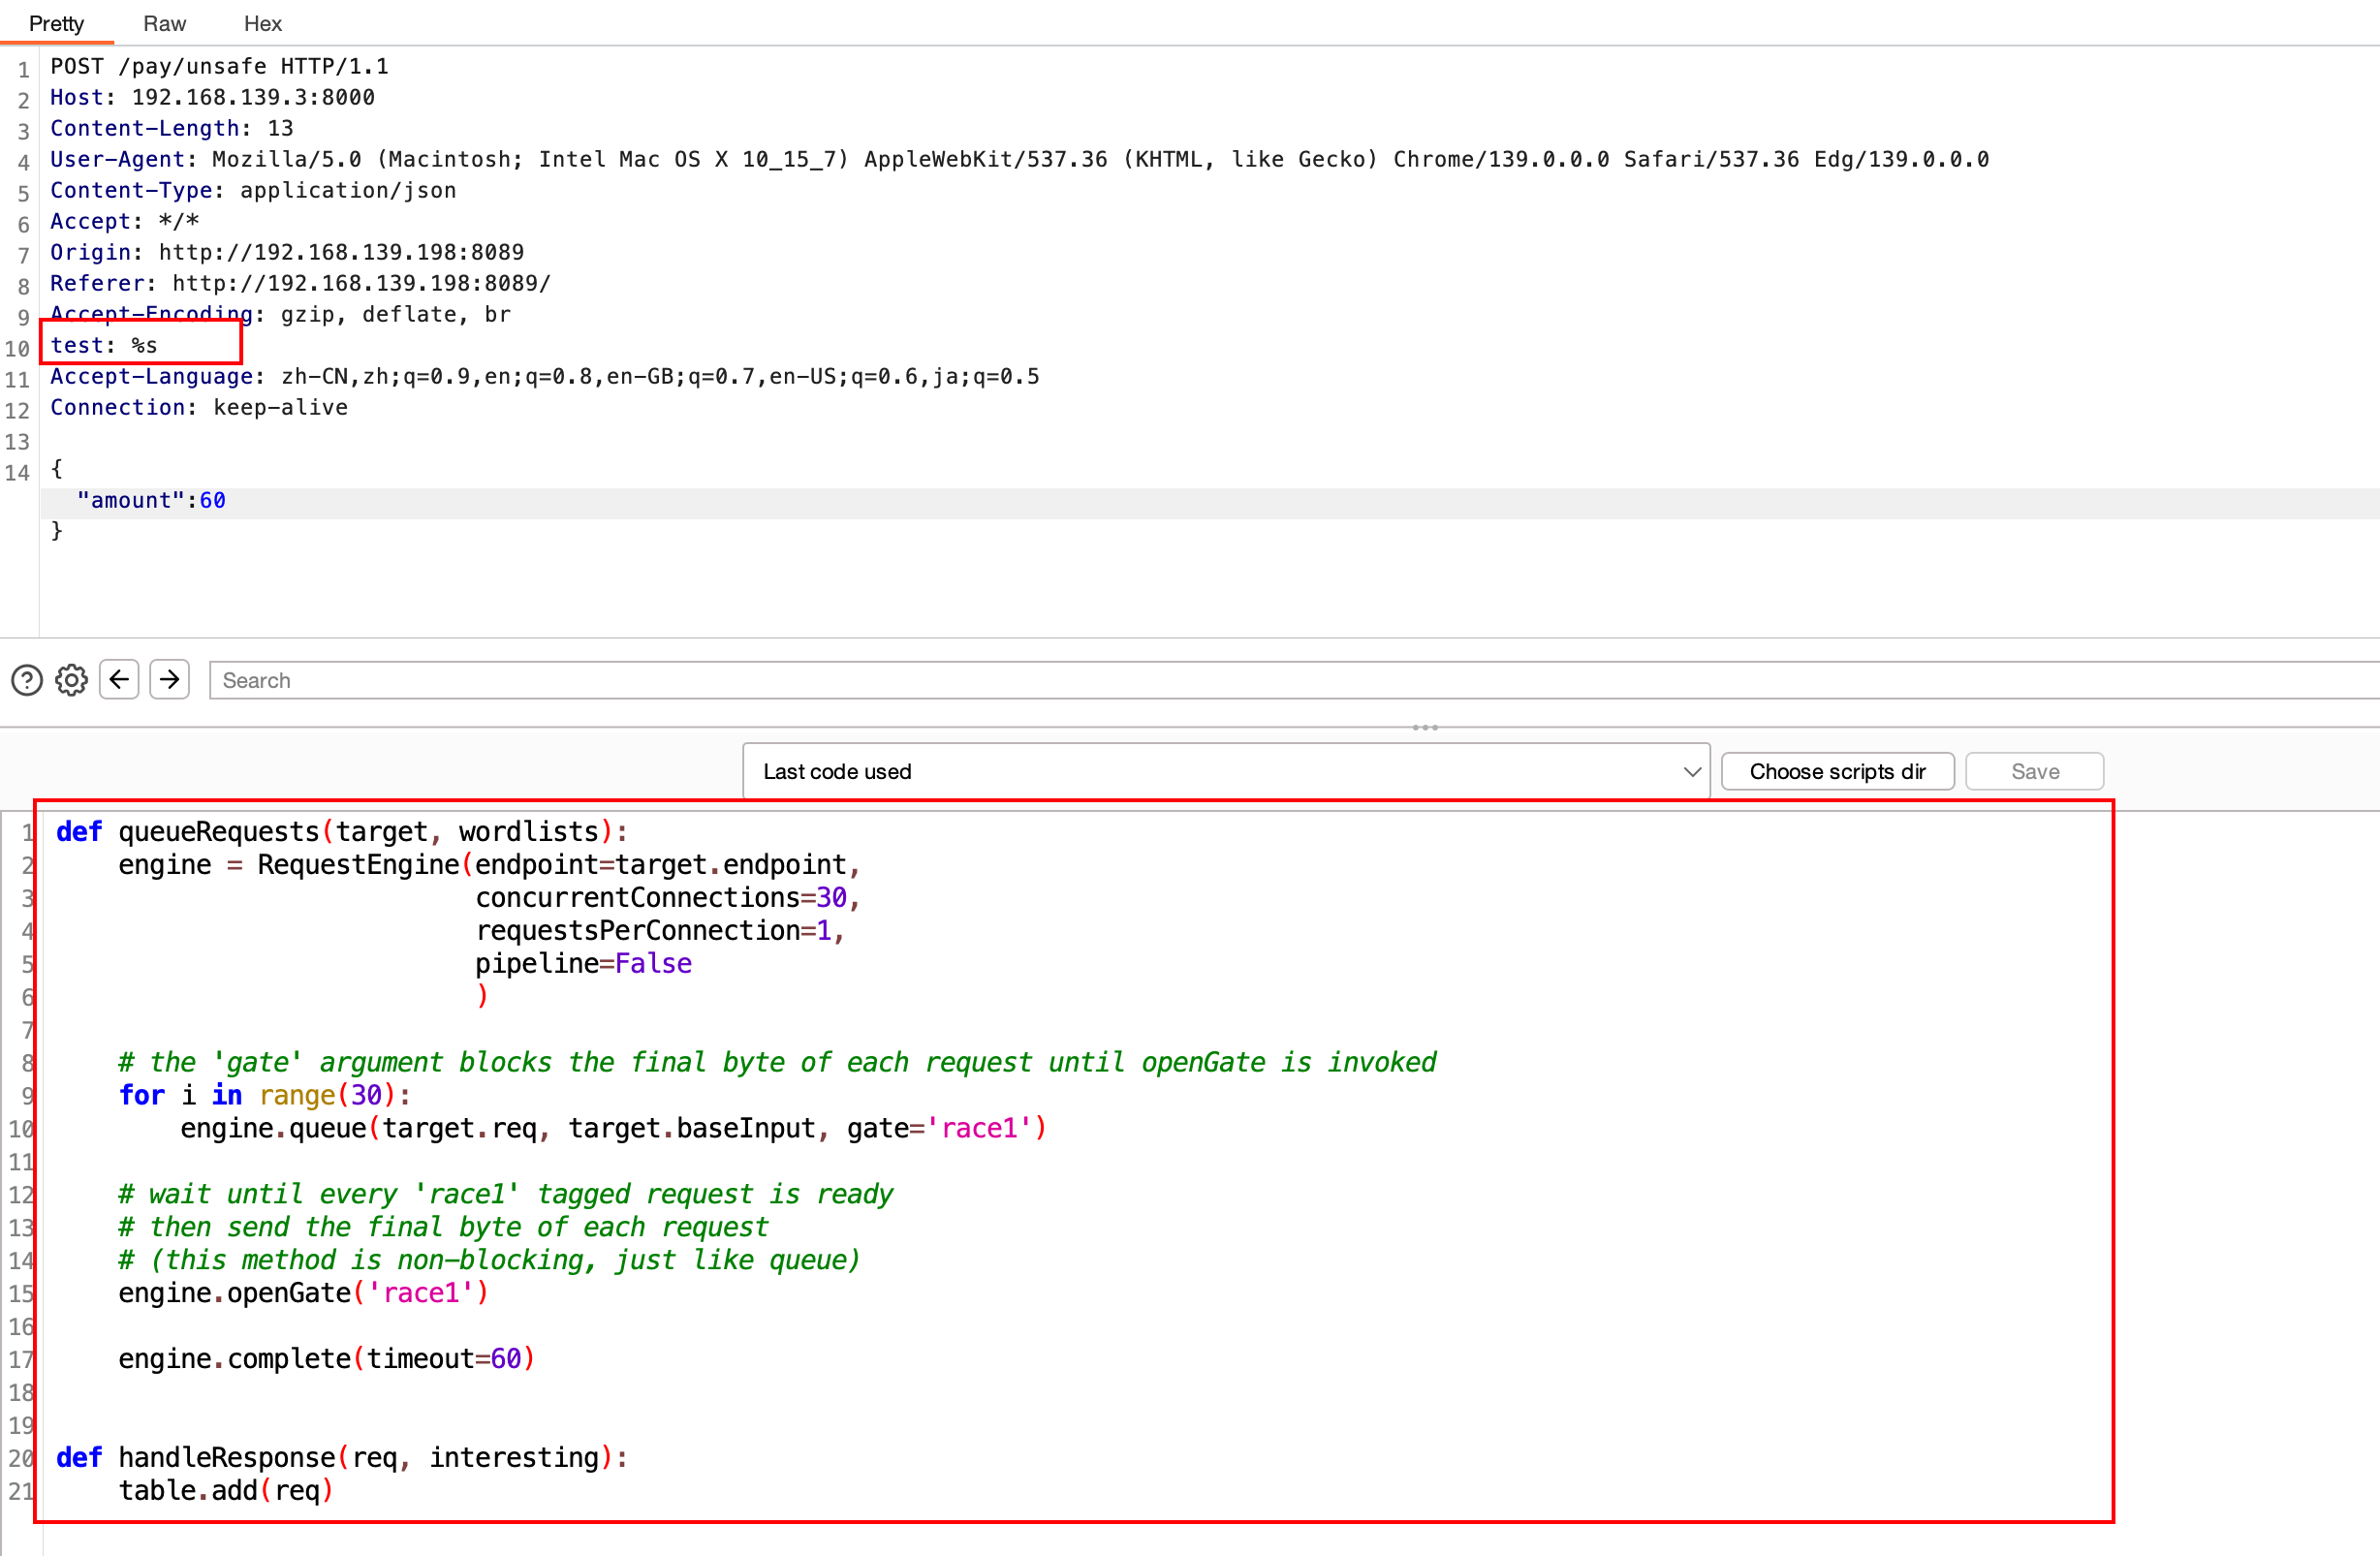
Task: Place cursor on the POST /pay/unsafe line
Action: click(x=219, y=67)
